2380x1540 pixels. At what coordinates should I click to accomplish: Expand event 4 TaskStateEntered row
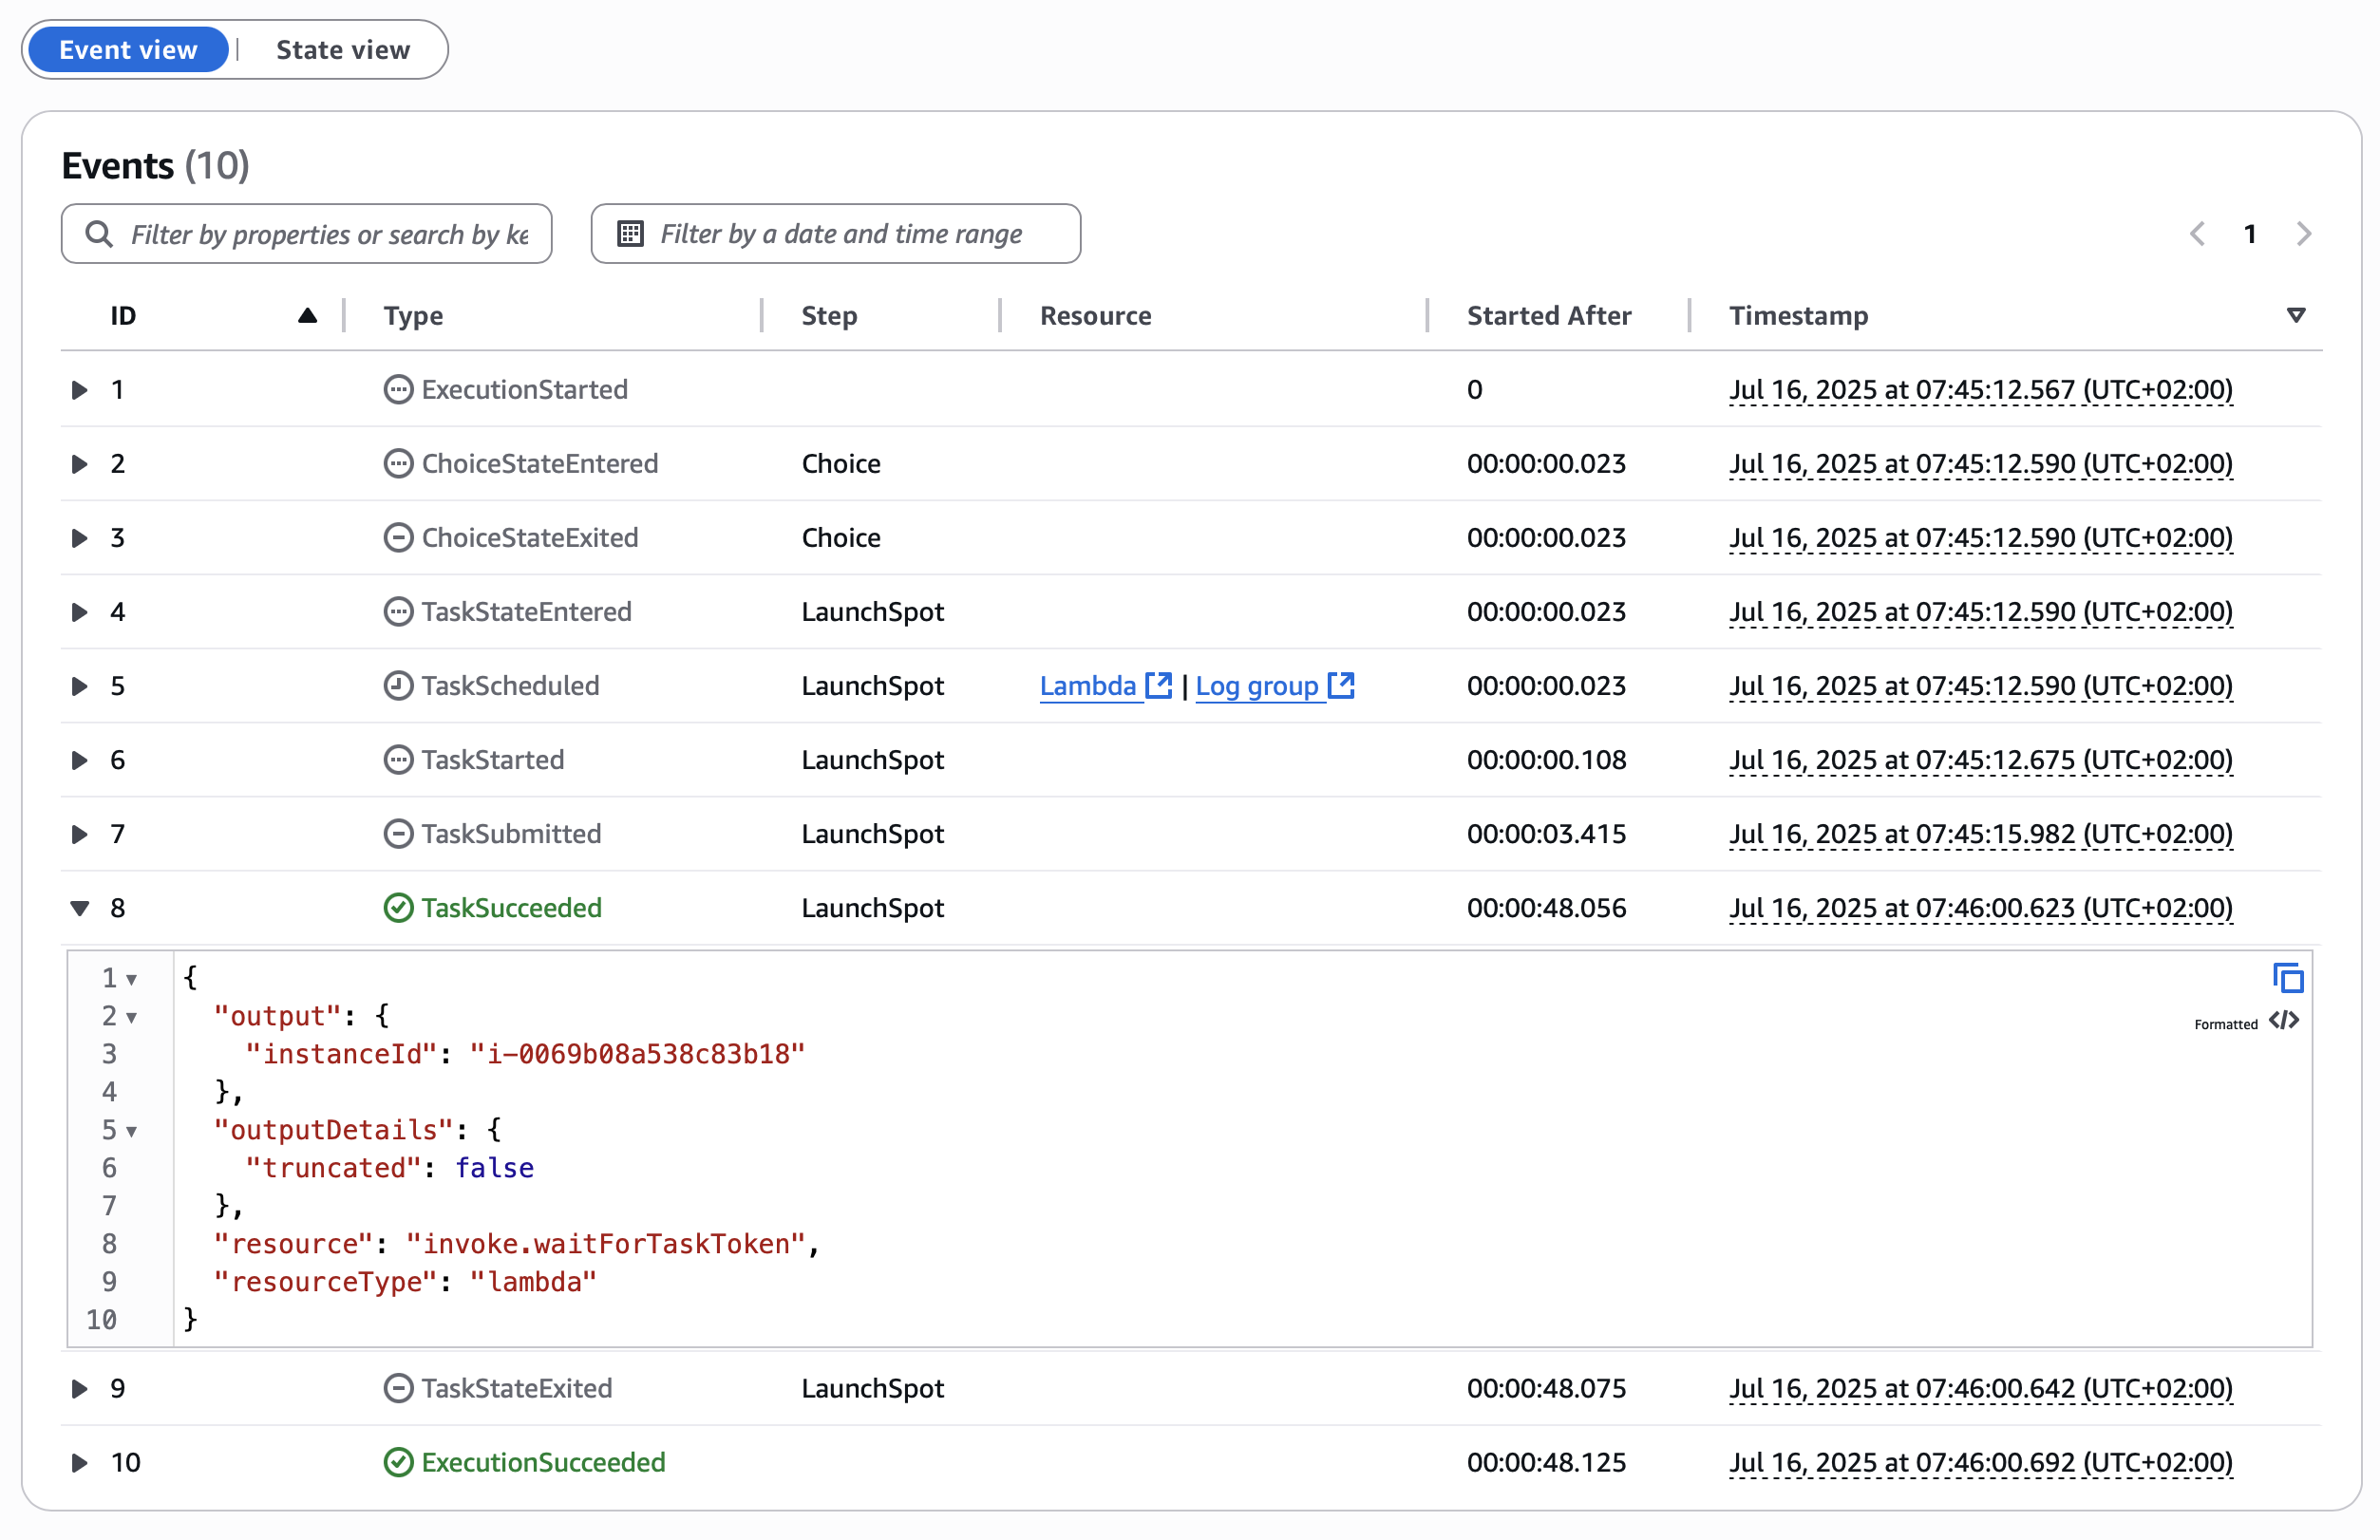point(79,612)
